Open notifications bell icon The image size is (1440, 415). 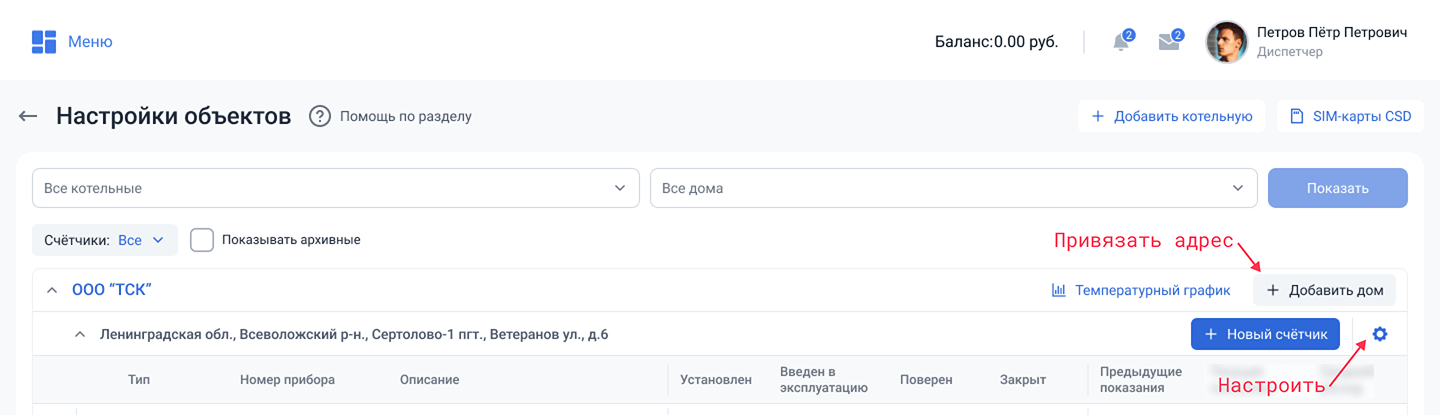[1122, 42]
